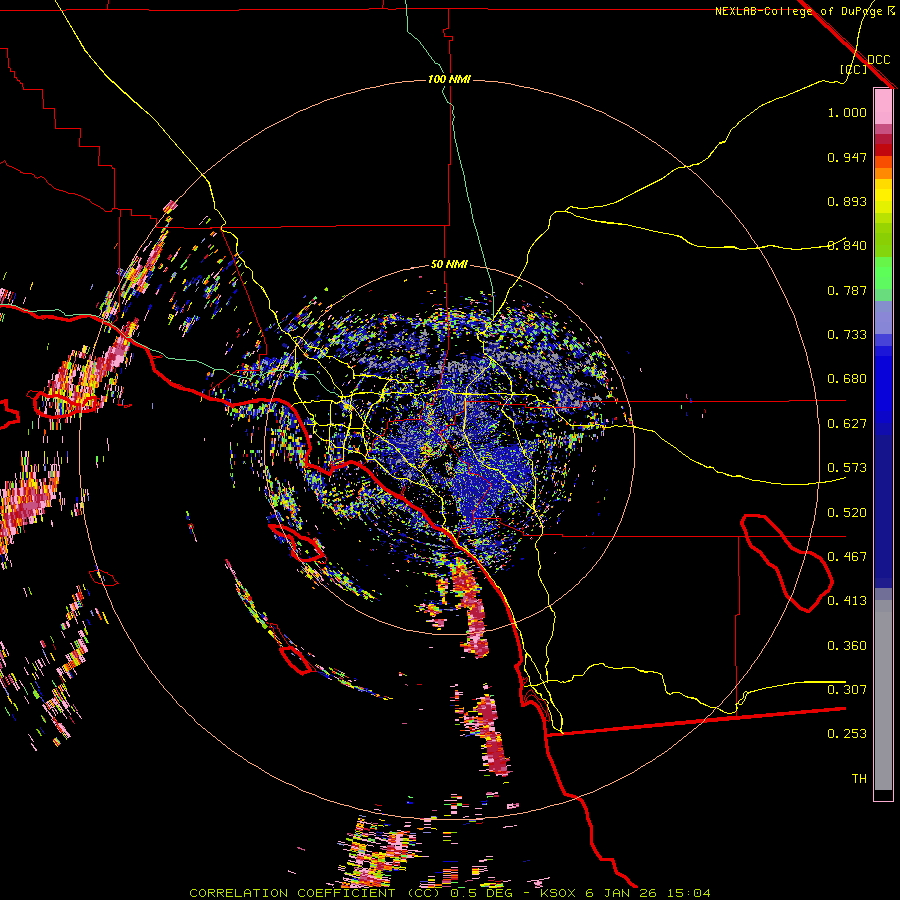Click the 0.520 legend value

(x=847, y=513)
